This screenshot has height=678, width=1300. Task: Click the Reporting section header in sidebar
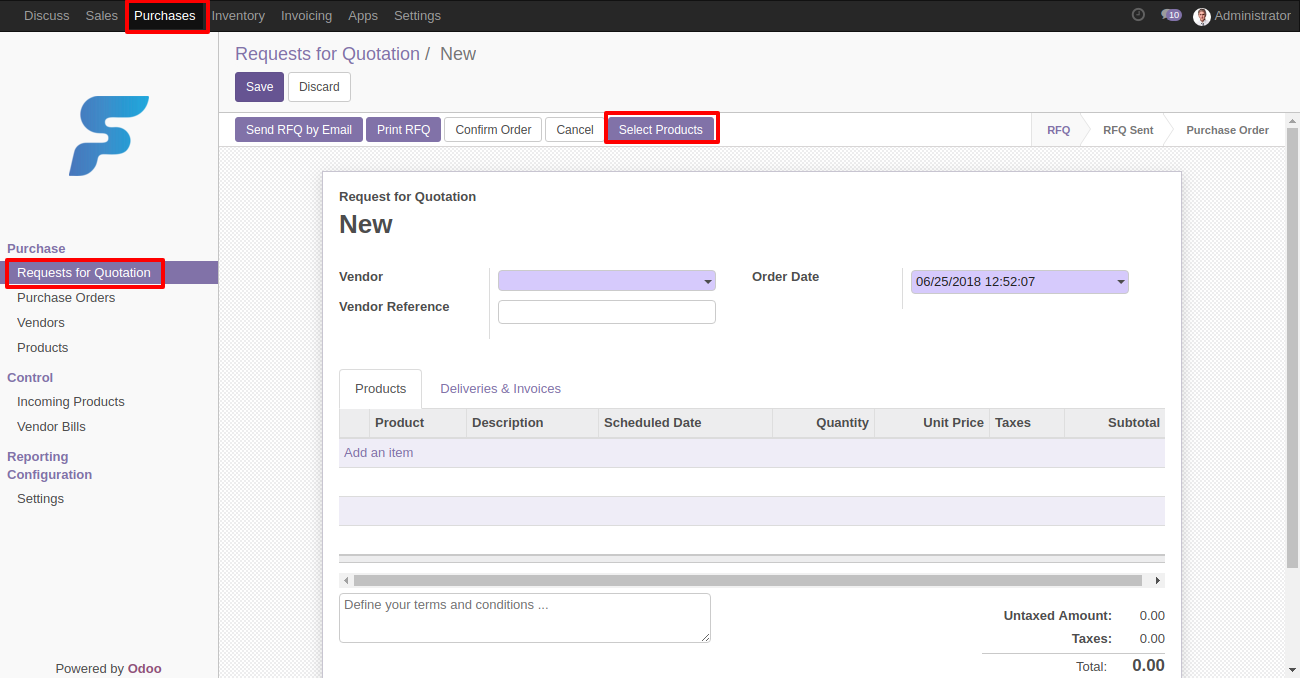click(x=38, y=457)
